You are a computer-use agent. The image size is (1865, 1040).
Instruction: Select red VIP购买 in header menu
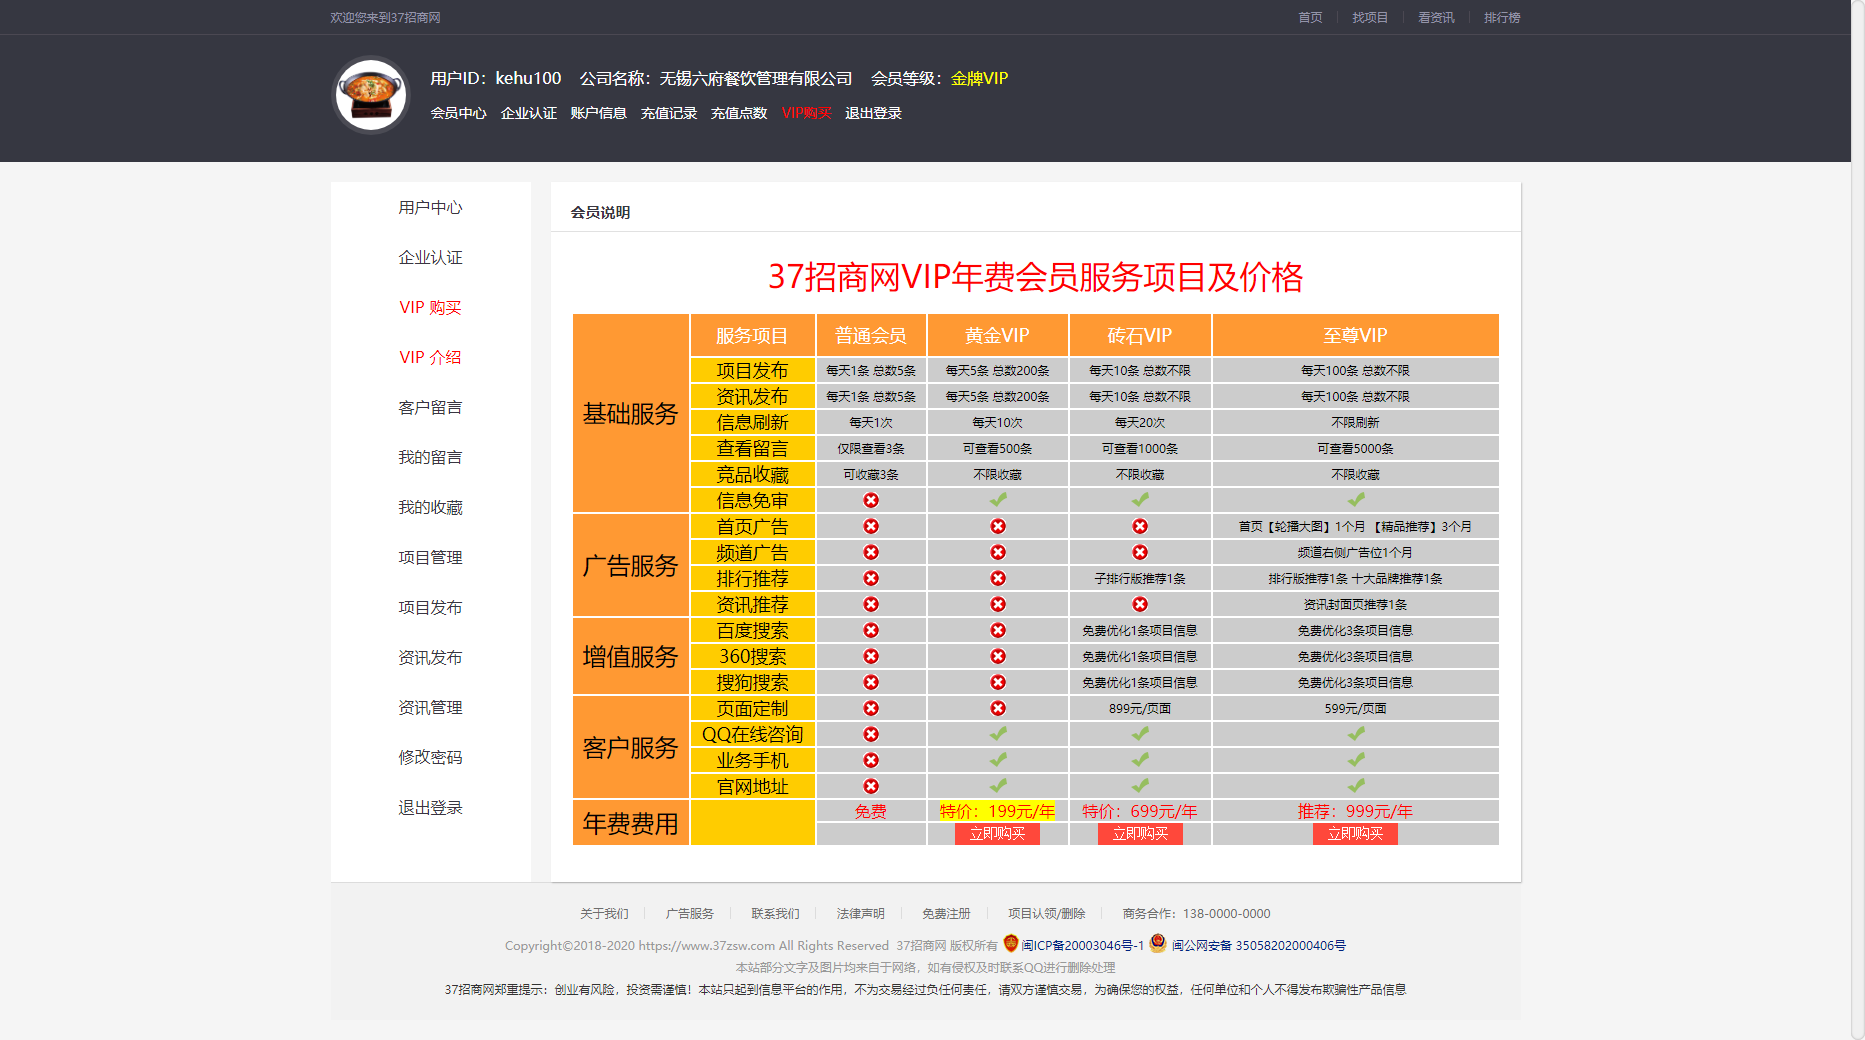pyautogui.click(x=807, y=113)
